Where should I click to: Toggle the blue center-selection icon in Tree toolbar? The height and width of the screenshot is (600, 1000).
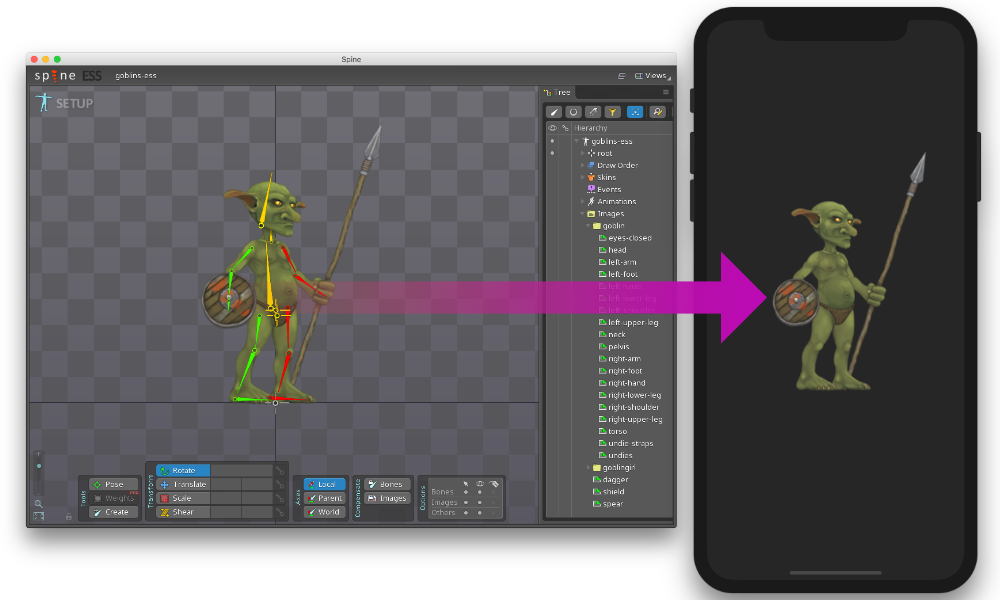(635, 112)
